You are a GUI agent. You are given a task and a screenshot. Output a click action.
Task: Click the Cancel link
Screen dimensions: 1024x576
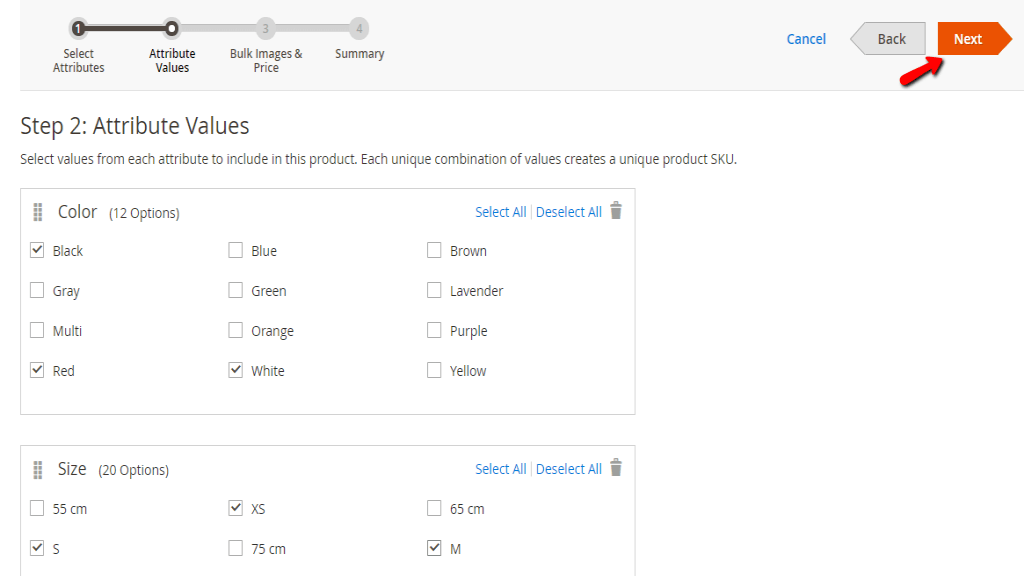[x=806, y=38]
